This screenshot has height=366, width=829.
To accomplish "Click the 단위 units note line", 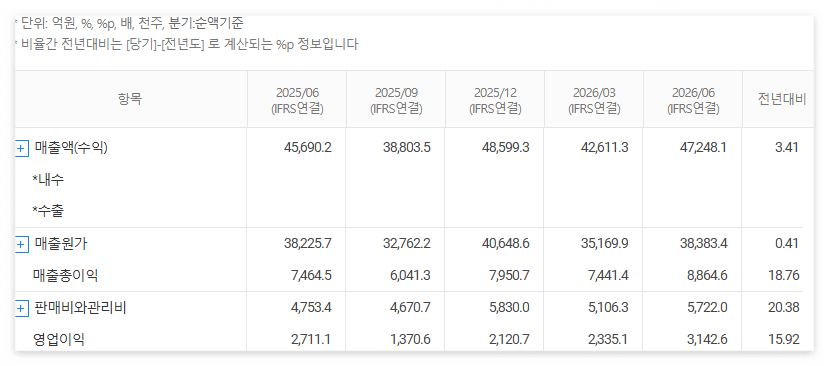I will pos(130,24).
